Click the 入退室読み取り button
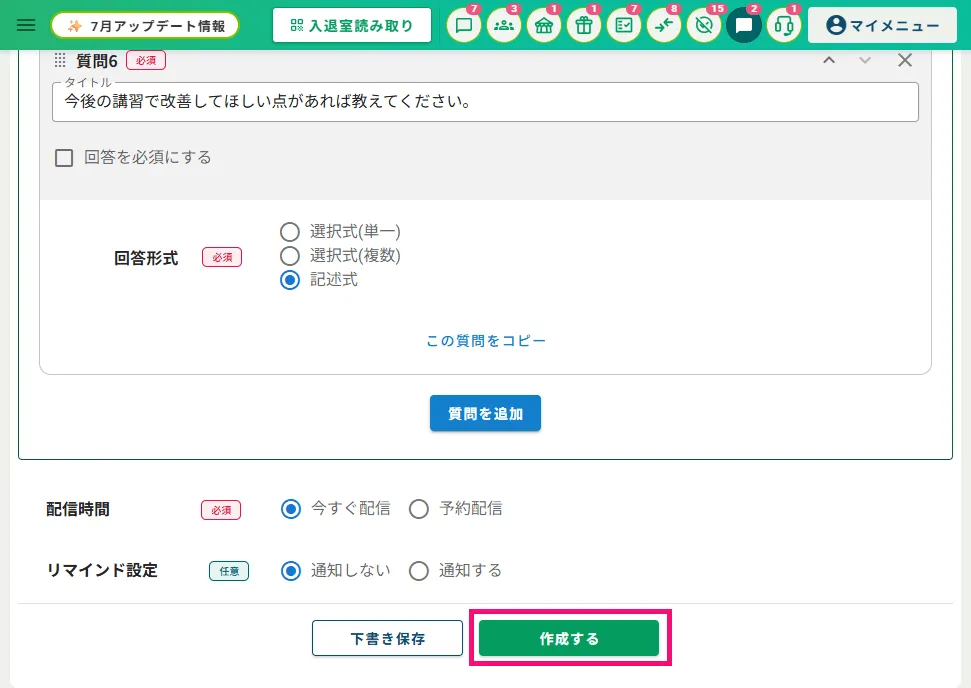This screenshot has width=971, height=688. click(352, 25)
